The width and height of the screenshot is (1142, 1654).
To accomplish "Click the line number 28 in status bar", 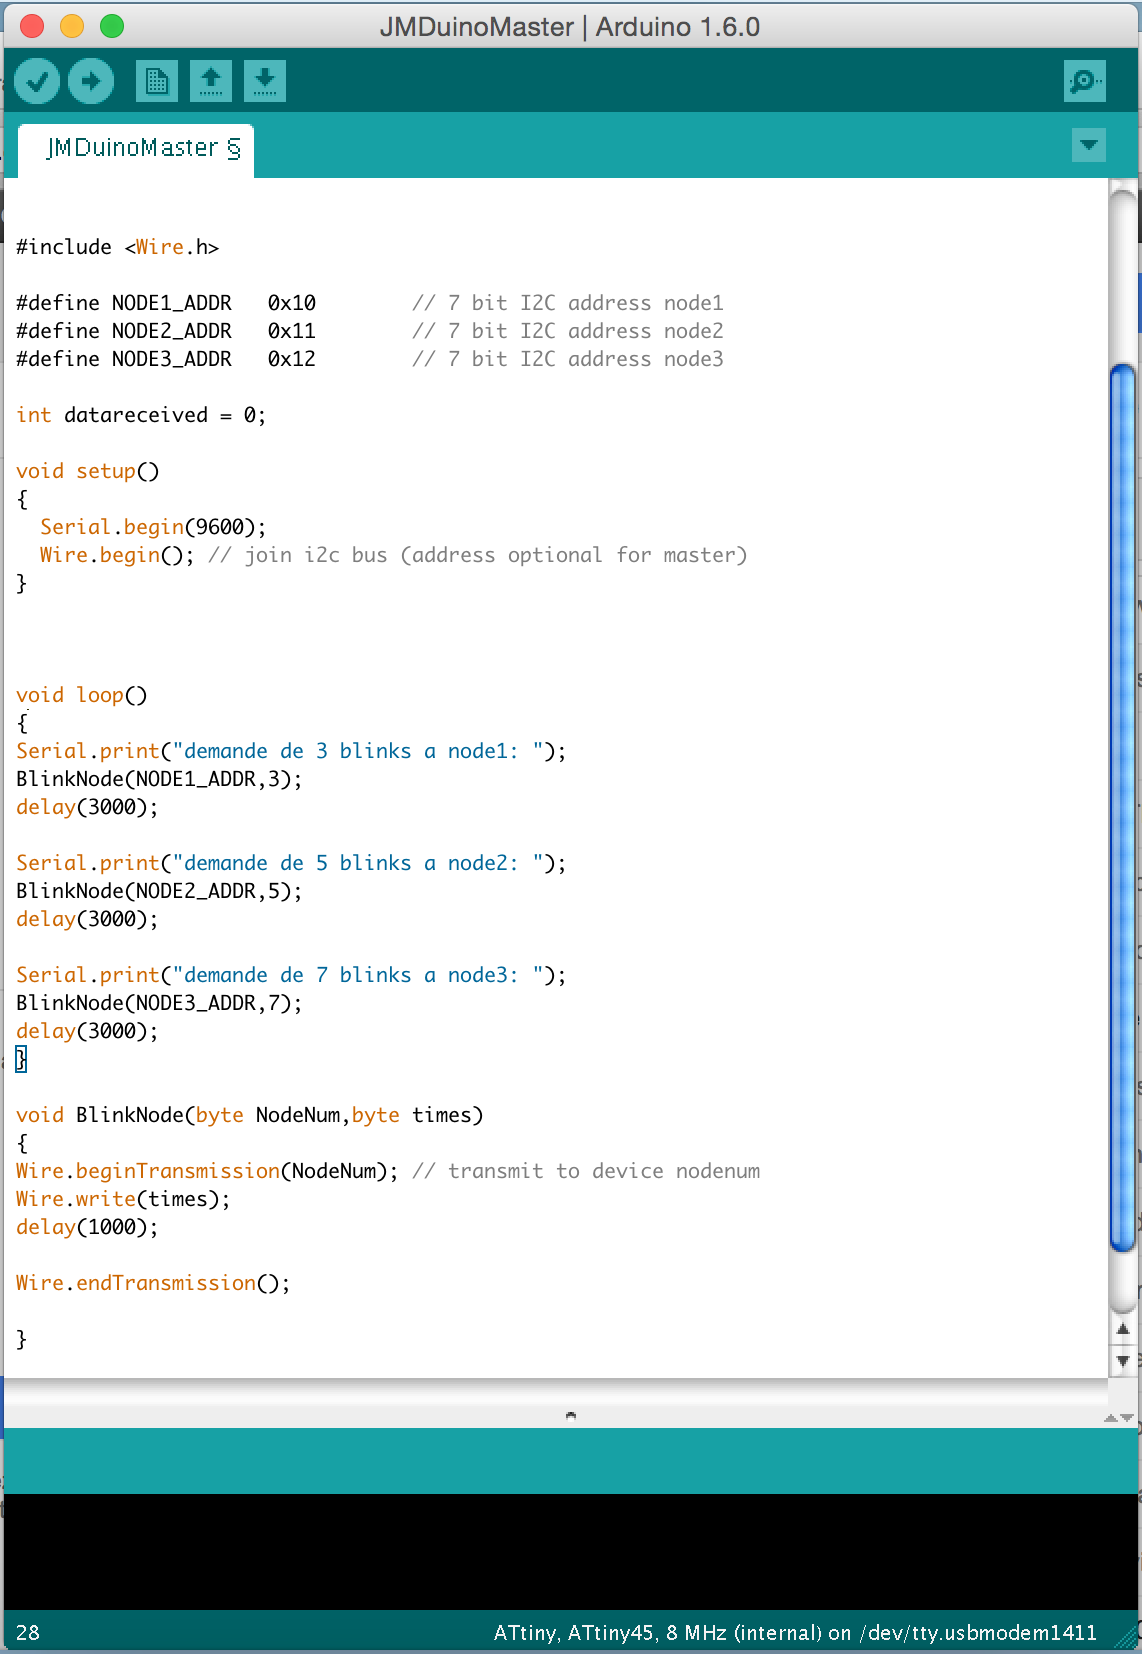I will pos(28,1633).
